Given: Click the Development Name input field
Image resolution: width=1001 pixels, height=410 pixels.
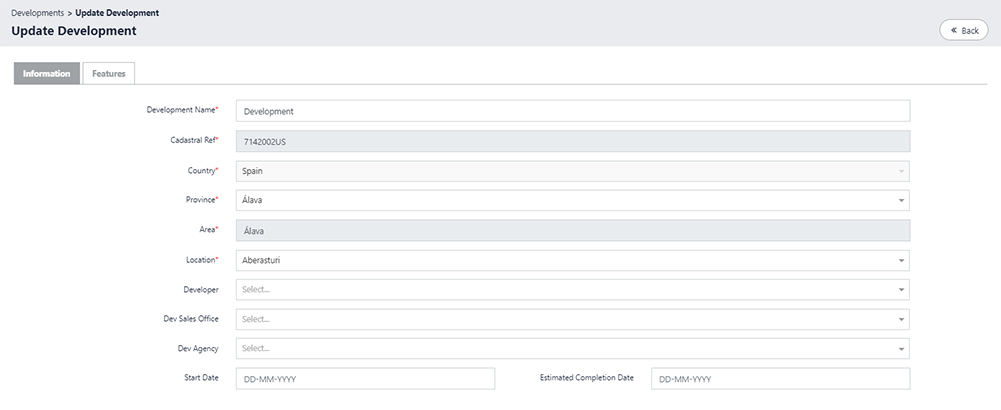Looking at the screenshot, I should (573, 111).
